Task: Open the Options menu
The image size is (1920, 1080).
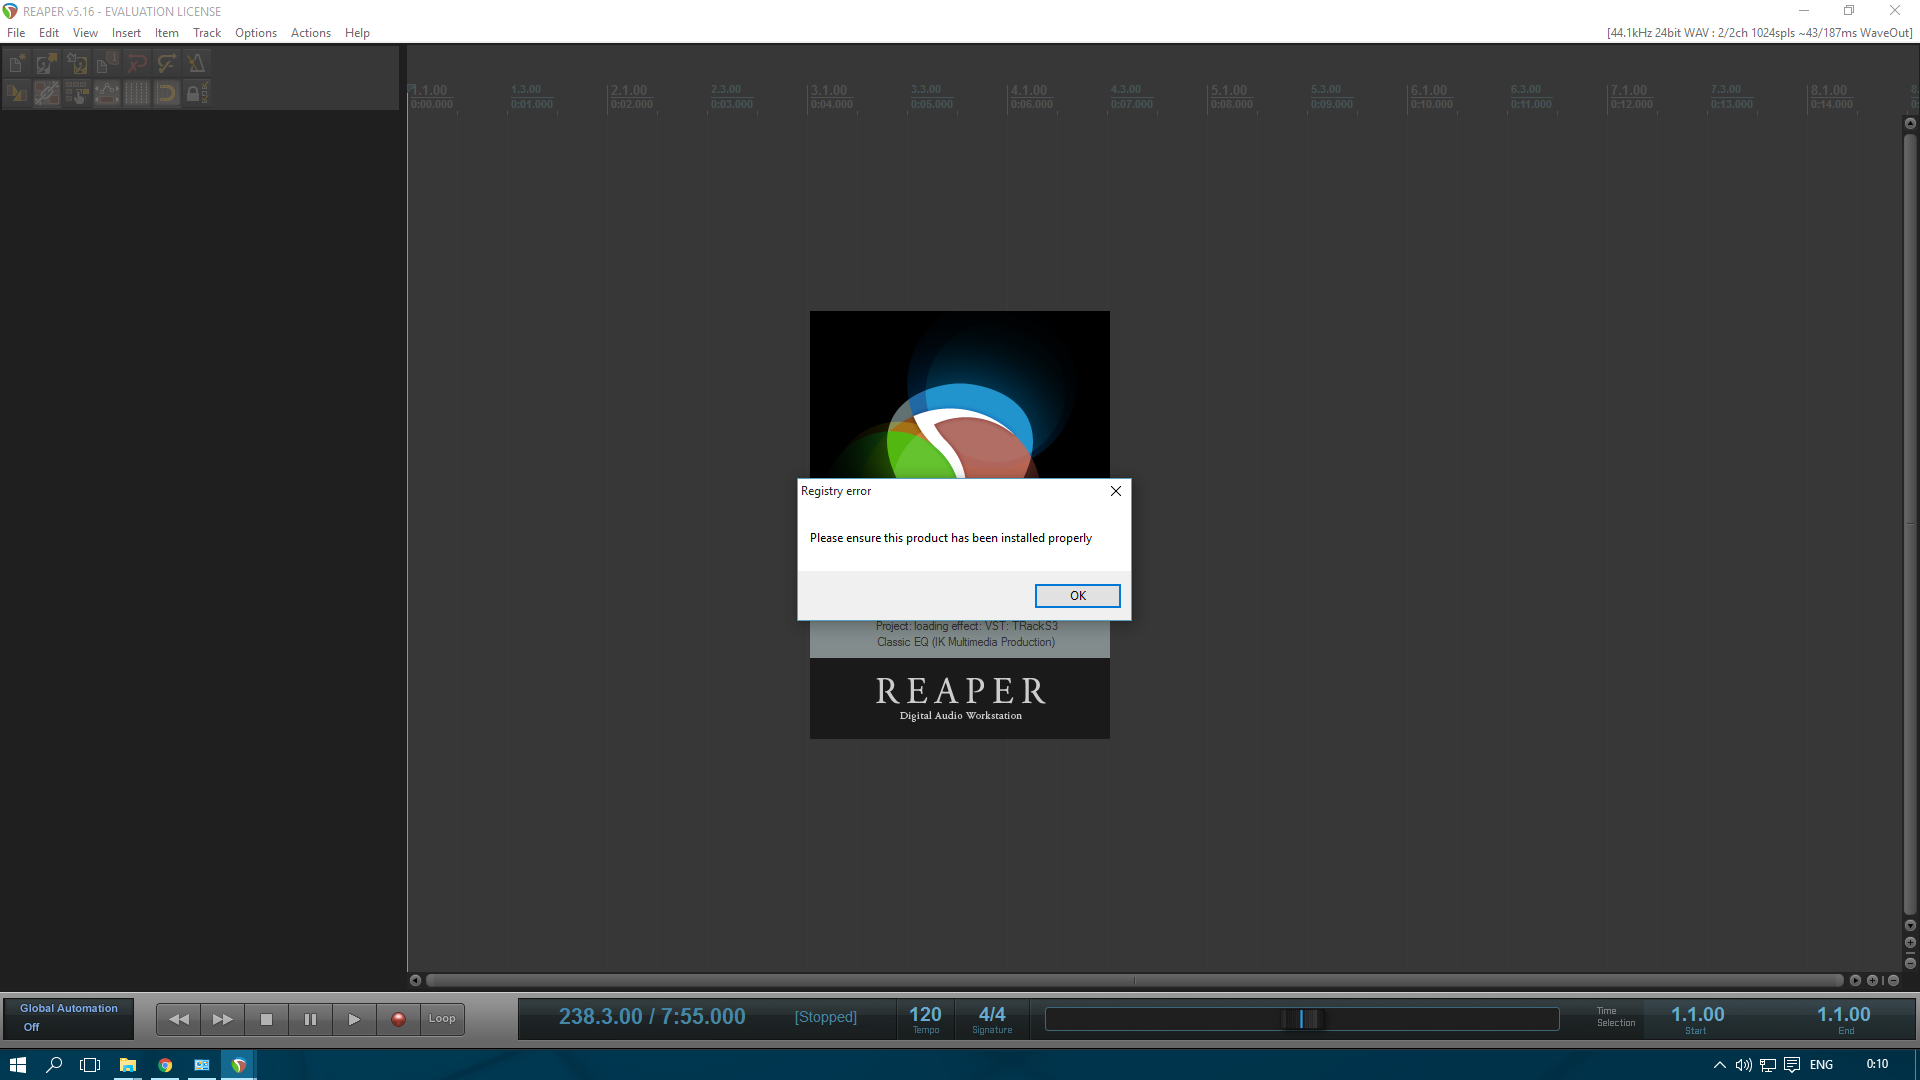Action: pyautogui.click(x=255, y=33)
